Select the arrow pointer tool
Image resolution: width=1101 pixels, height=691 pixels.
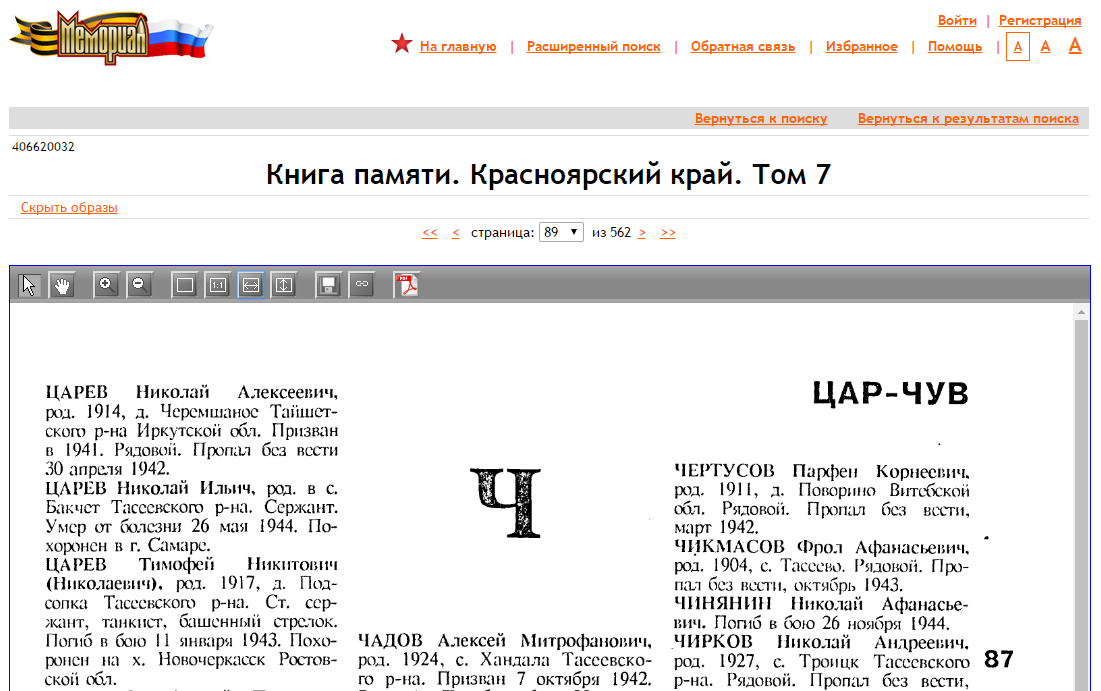(x=29, y=285)
